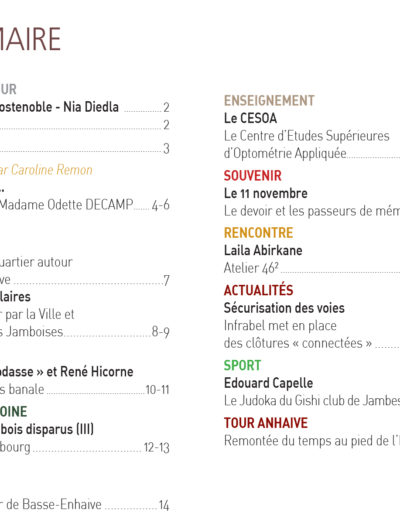Viewport: 400px width, 516px height.
Task: Click the Caroline Remon byline
Action: click(x=46, y=170)
